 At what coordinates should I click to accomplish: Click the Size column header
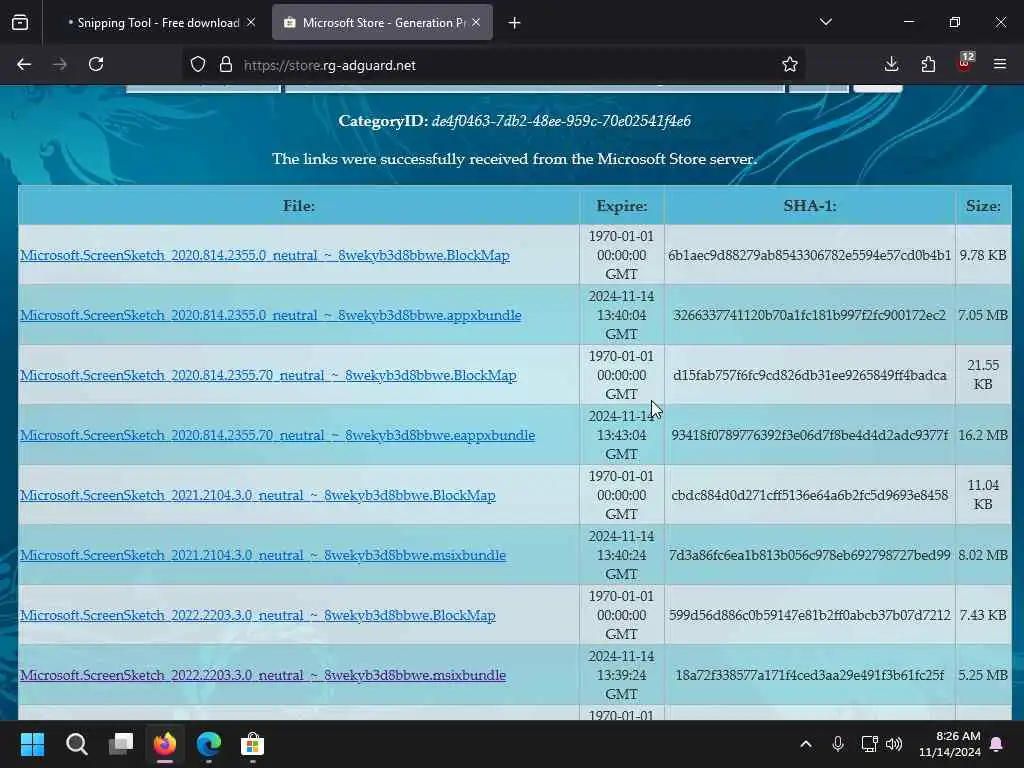coord(983,206)
